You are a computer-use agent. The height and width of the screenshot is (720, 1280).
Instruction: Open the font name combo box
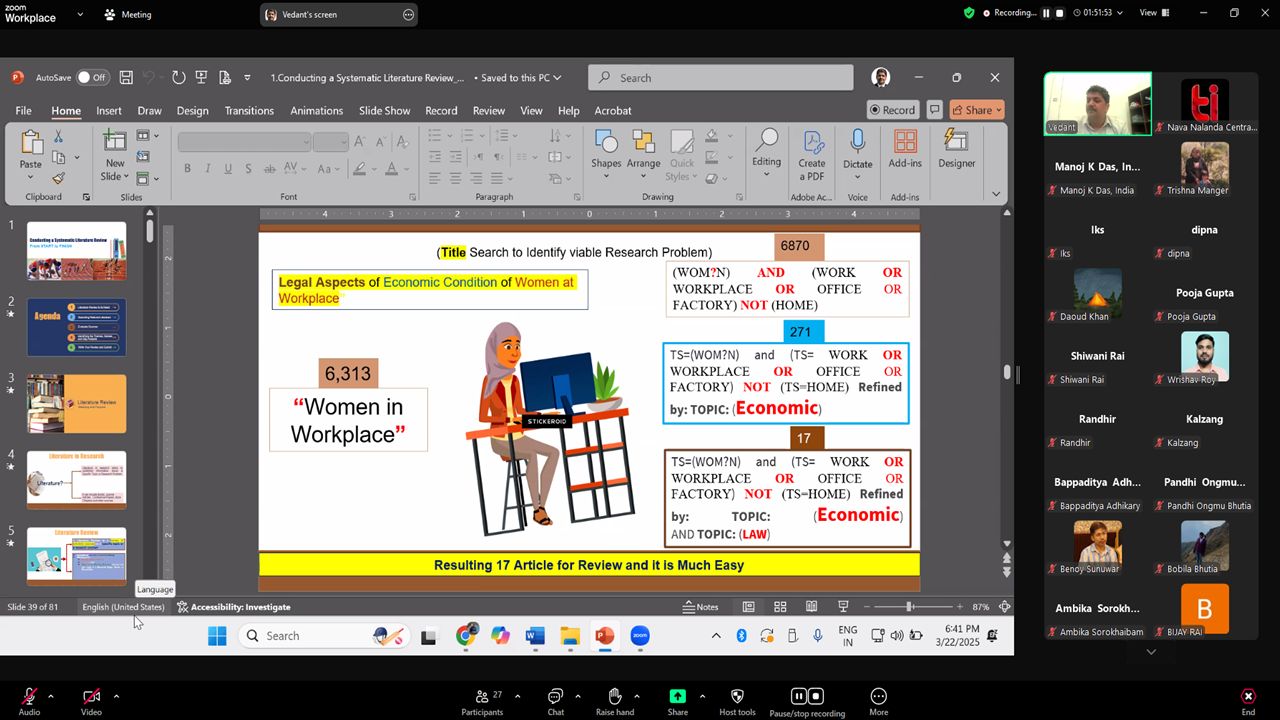244,142
